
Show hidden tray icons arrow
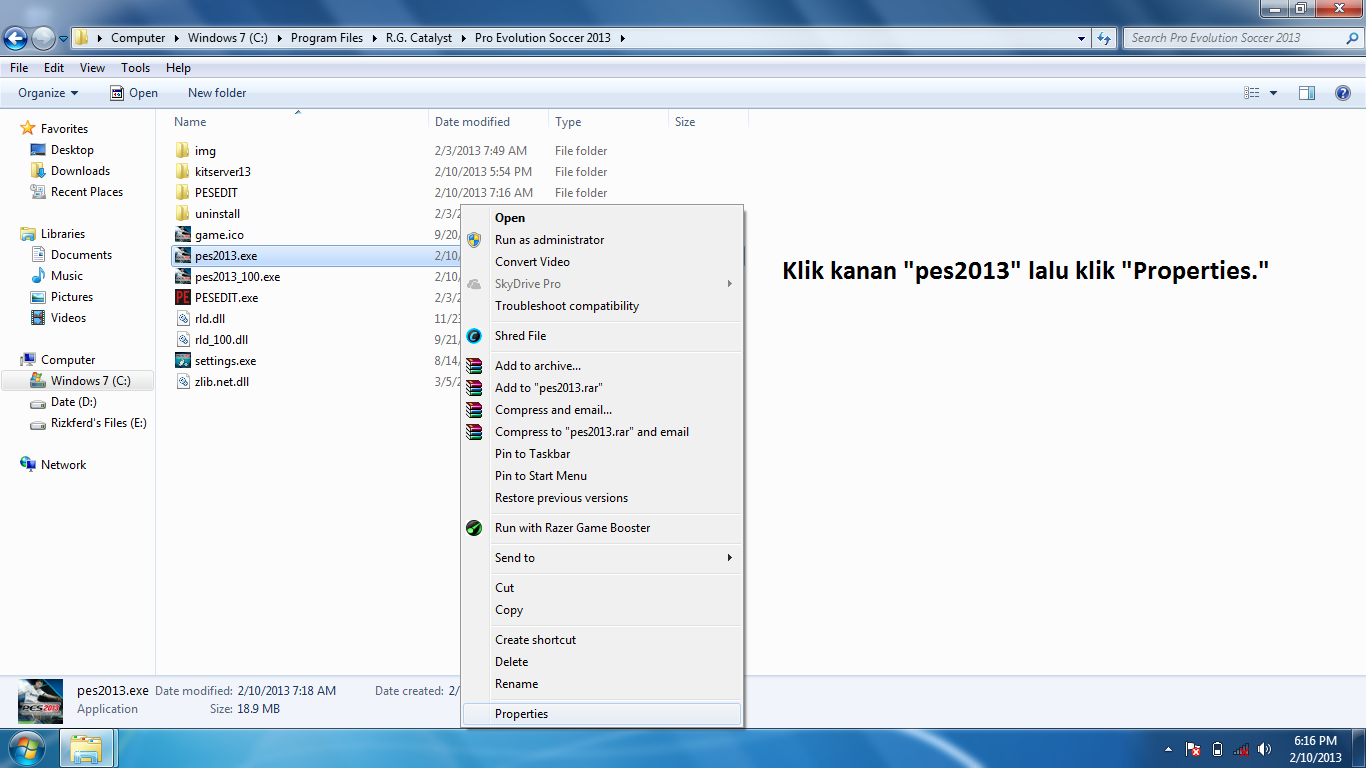1169,749
